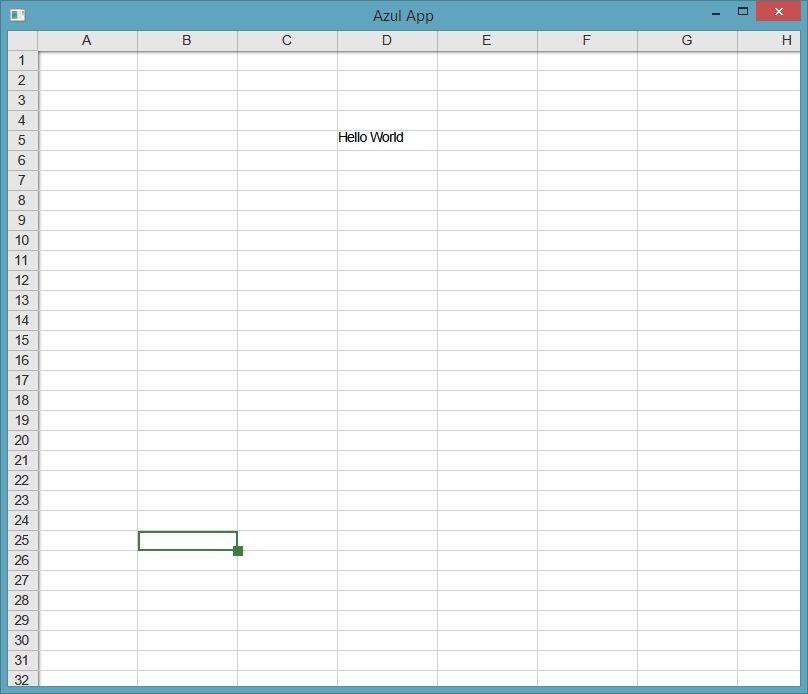Click column E header

coord(487,40)
